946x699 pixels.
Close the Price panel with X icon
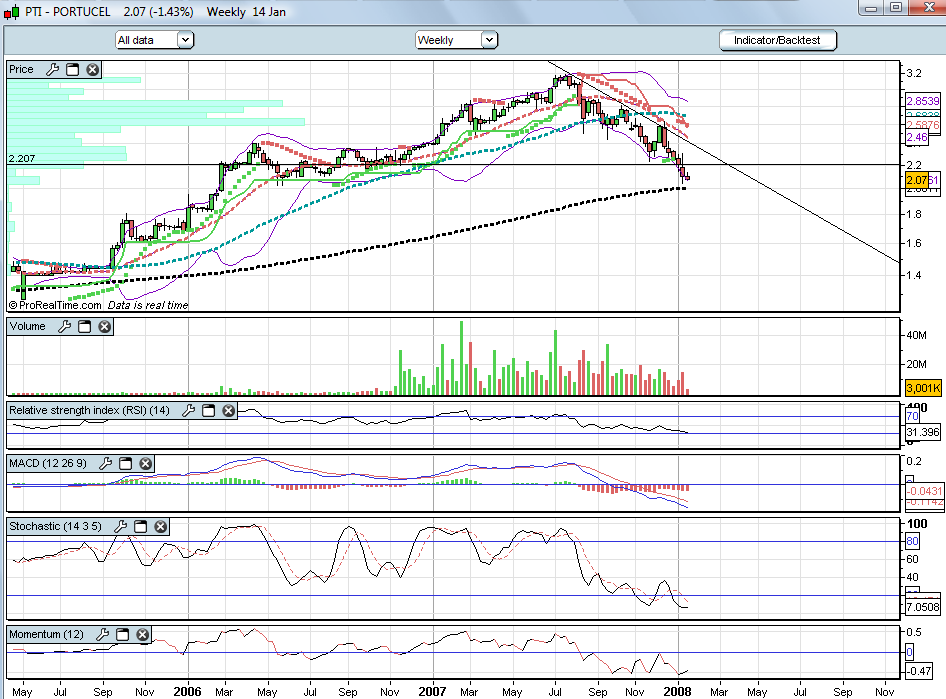click(92, 69)
